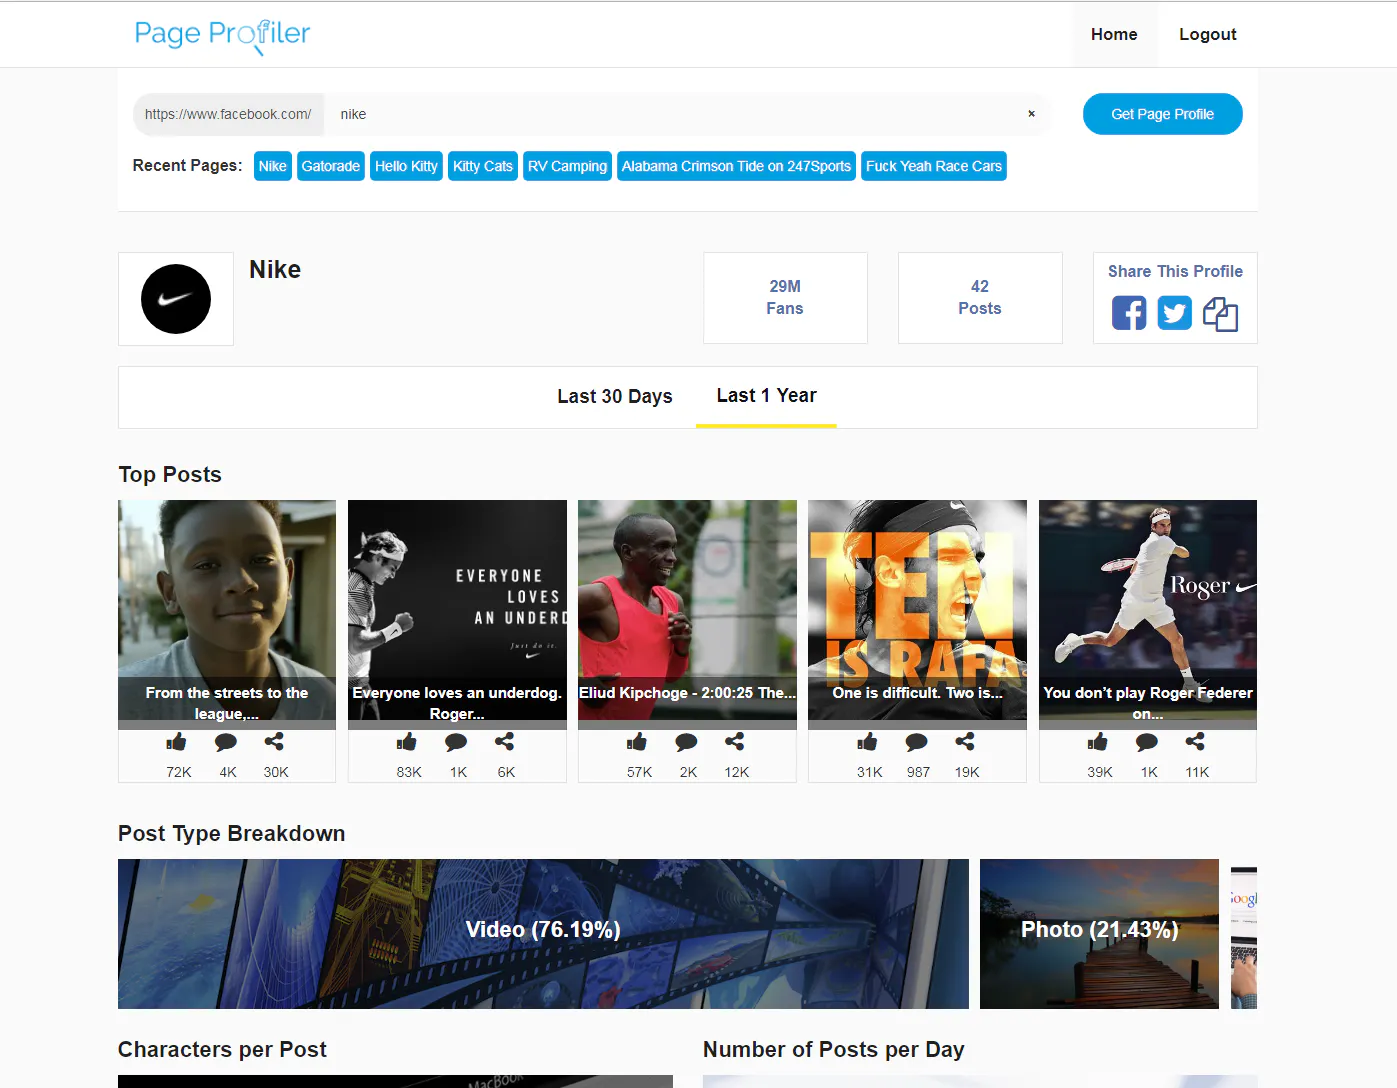Click shares icon on Roger Federer post
The height and width of the screenshot is (1088, 1397).
click(x=1195, y=742)
